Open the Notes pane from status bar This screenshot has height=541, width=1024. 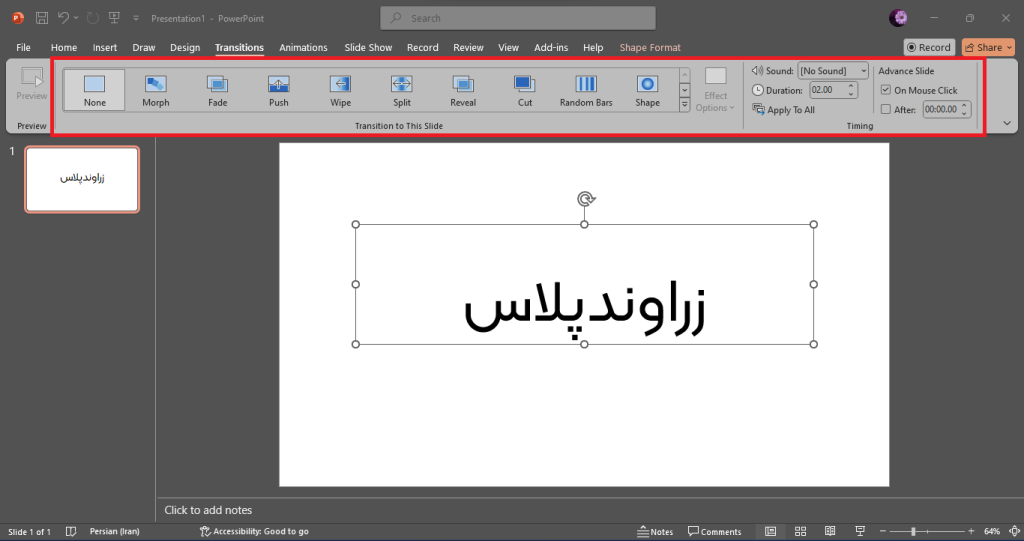click(656, 531)
